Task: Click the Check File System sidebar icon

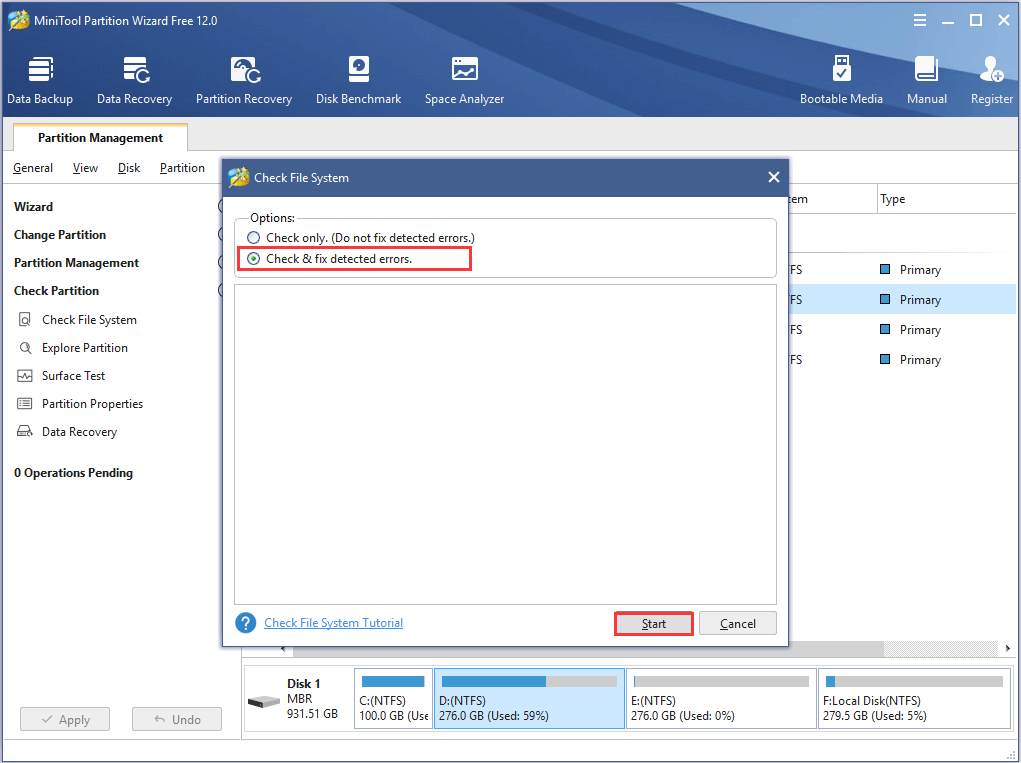Action: (x=25, y=320)
